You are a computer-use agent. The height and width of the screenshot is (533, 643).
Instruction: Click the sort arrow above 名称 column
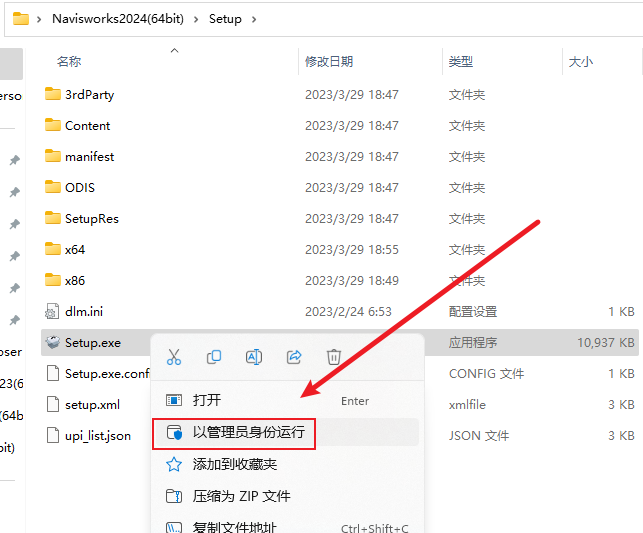[174, 50]
